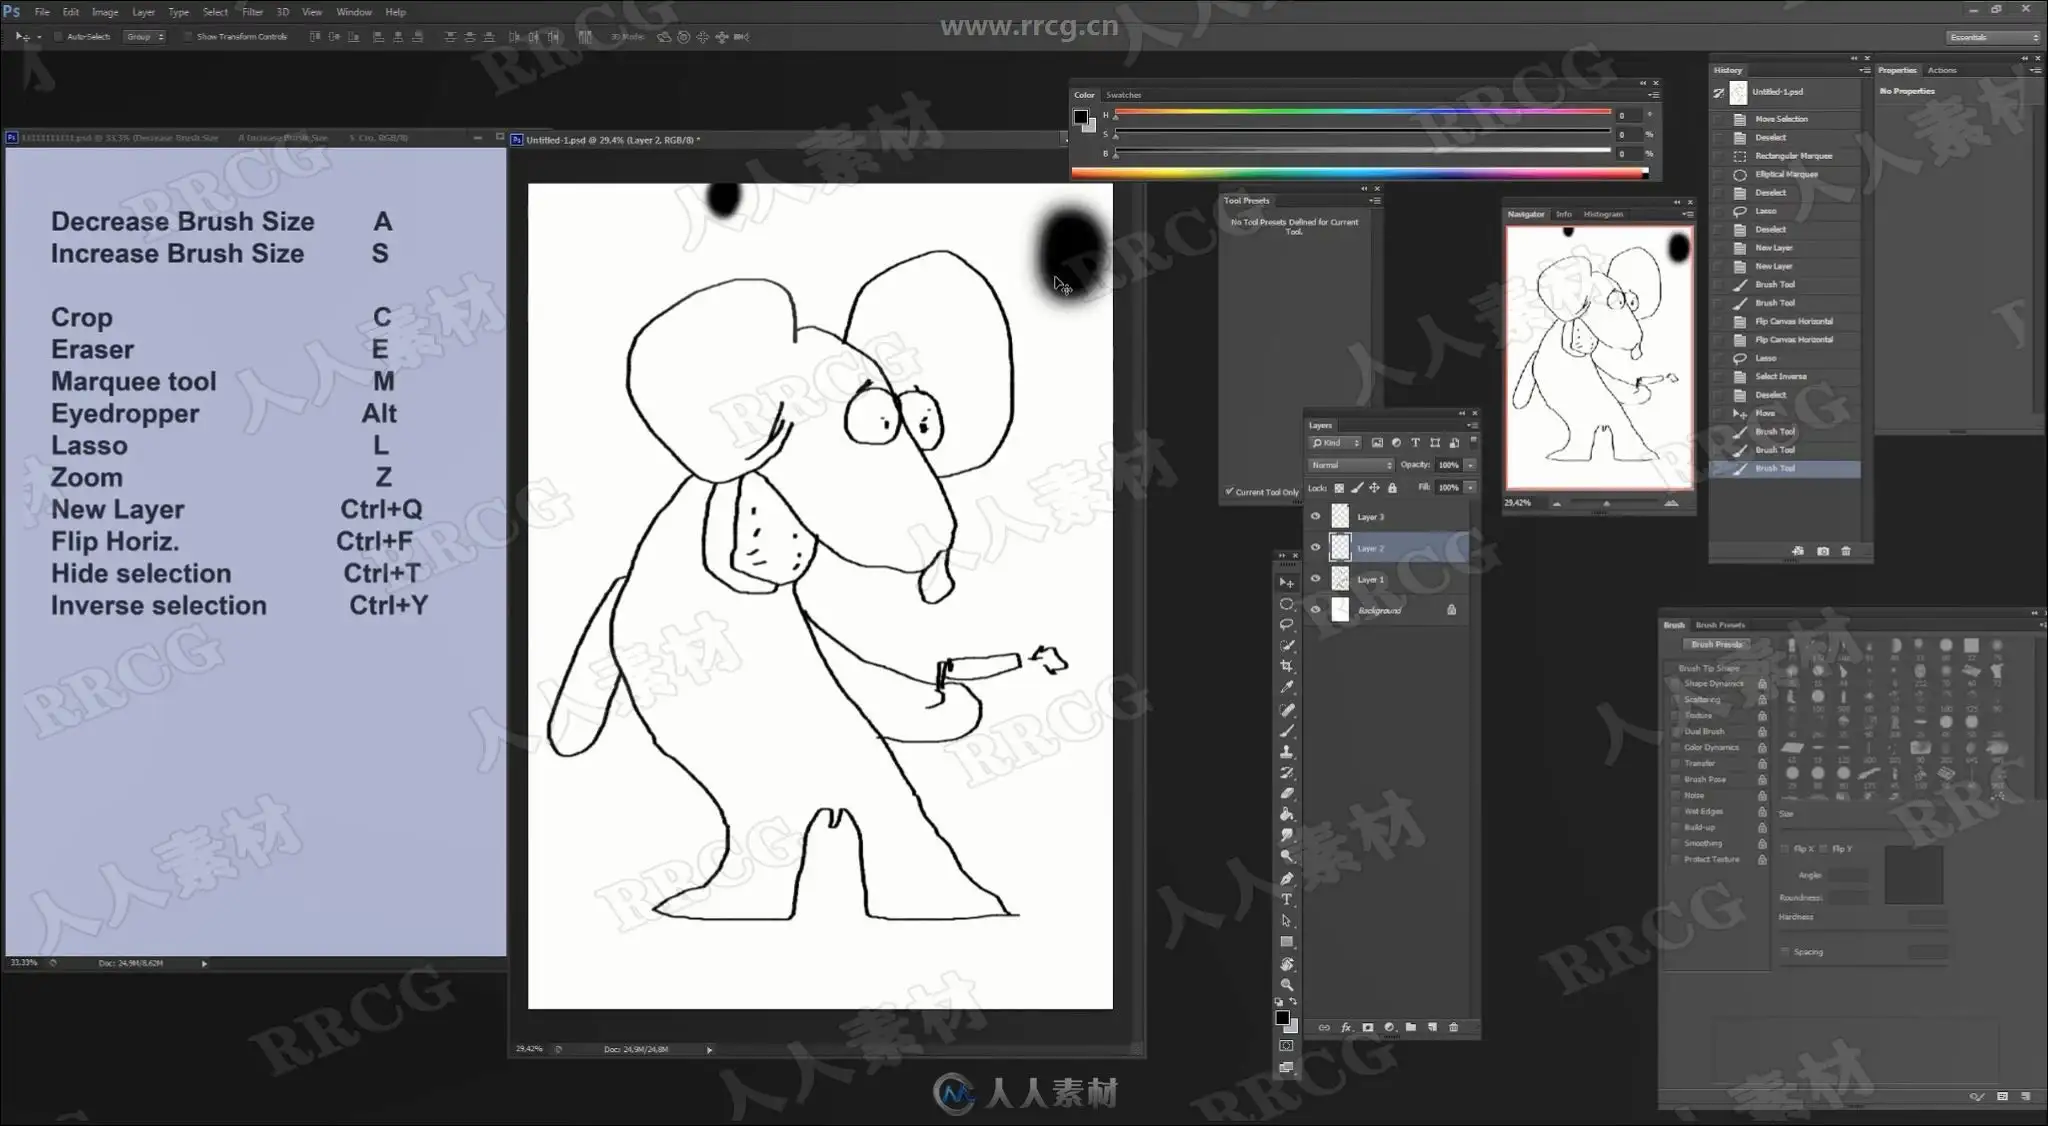The image size is (2048, 1126).
Task: Delete layer using trash icon in Layers panel
Action: (x=1453, y=1027)
